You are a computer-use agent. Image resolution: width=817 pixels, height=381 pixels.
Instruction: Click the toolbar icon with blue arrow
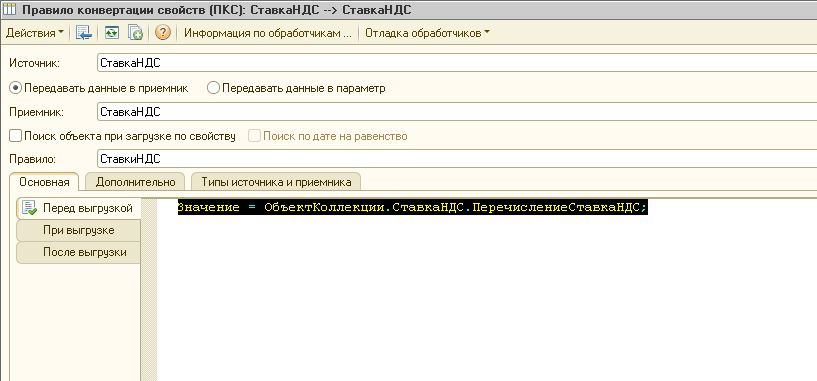[84, 33]
